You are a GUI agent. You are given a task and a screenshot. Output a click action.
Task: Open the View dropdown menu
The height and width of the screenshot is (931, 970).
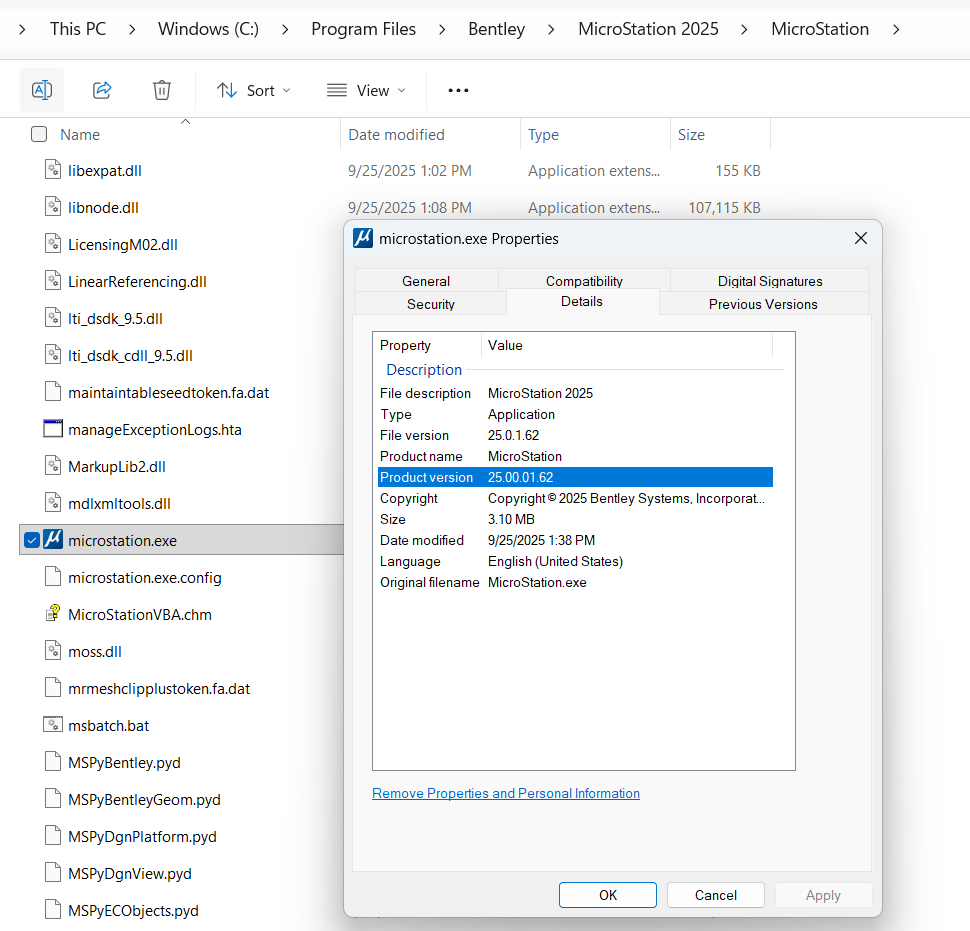point(366,90)
